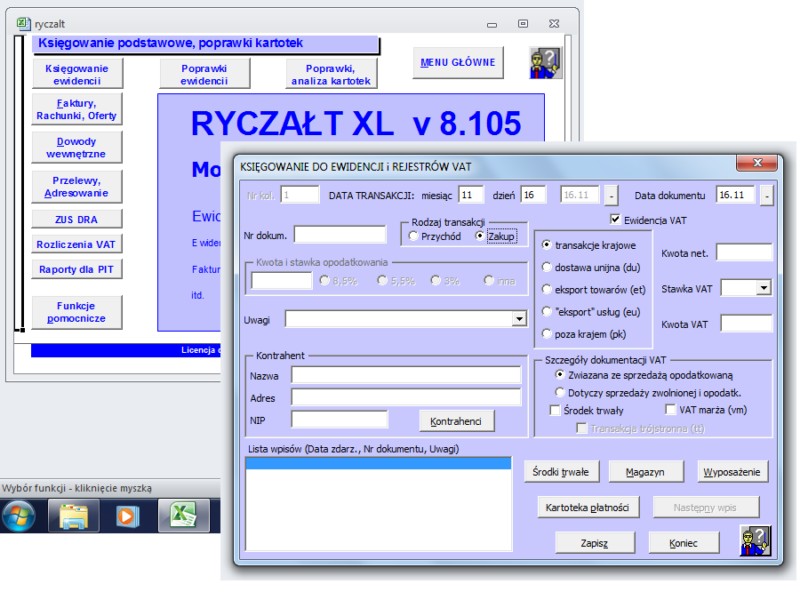Open the date selector next to Data dokumentu
This screenshot has width=800, height=600.
(766, 195)
